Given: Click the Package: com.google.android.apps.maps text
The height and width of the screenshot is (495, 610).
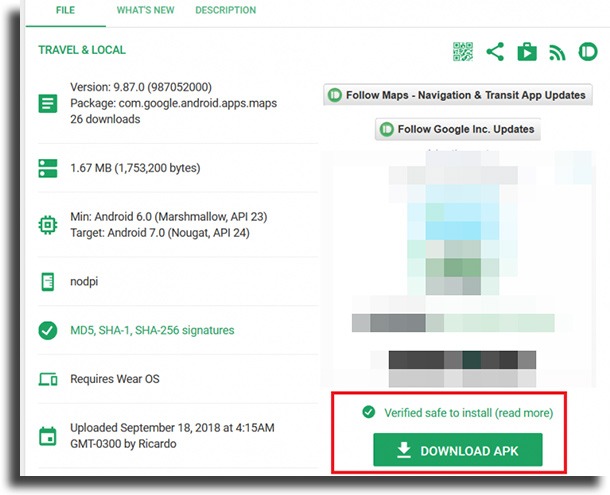Looking at the screenshot, I should click(174, 103).
